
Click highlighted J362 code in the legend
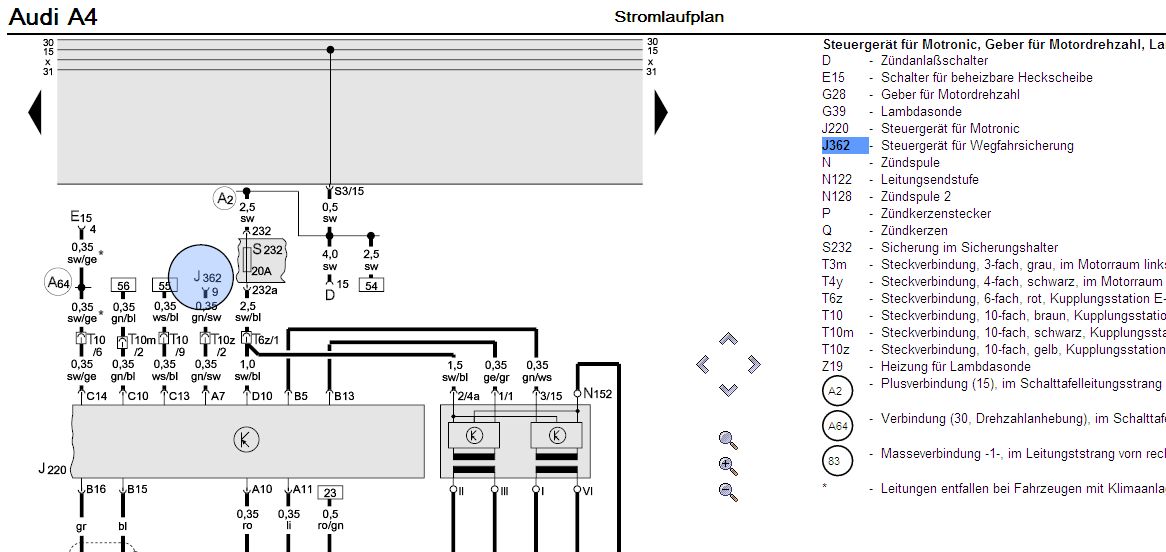tap(844, 146)
